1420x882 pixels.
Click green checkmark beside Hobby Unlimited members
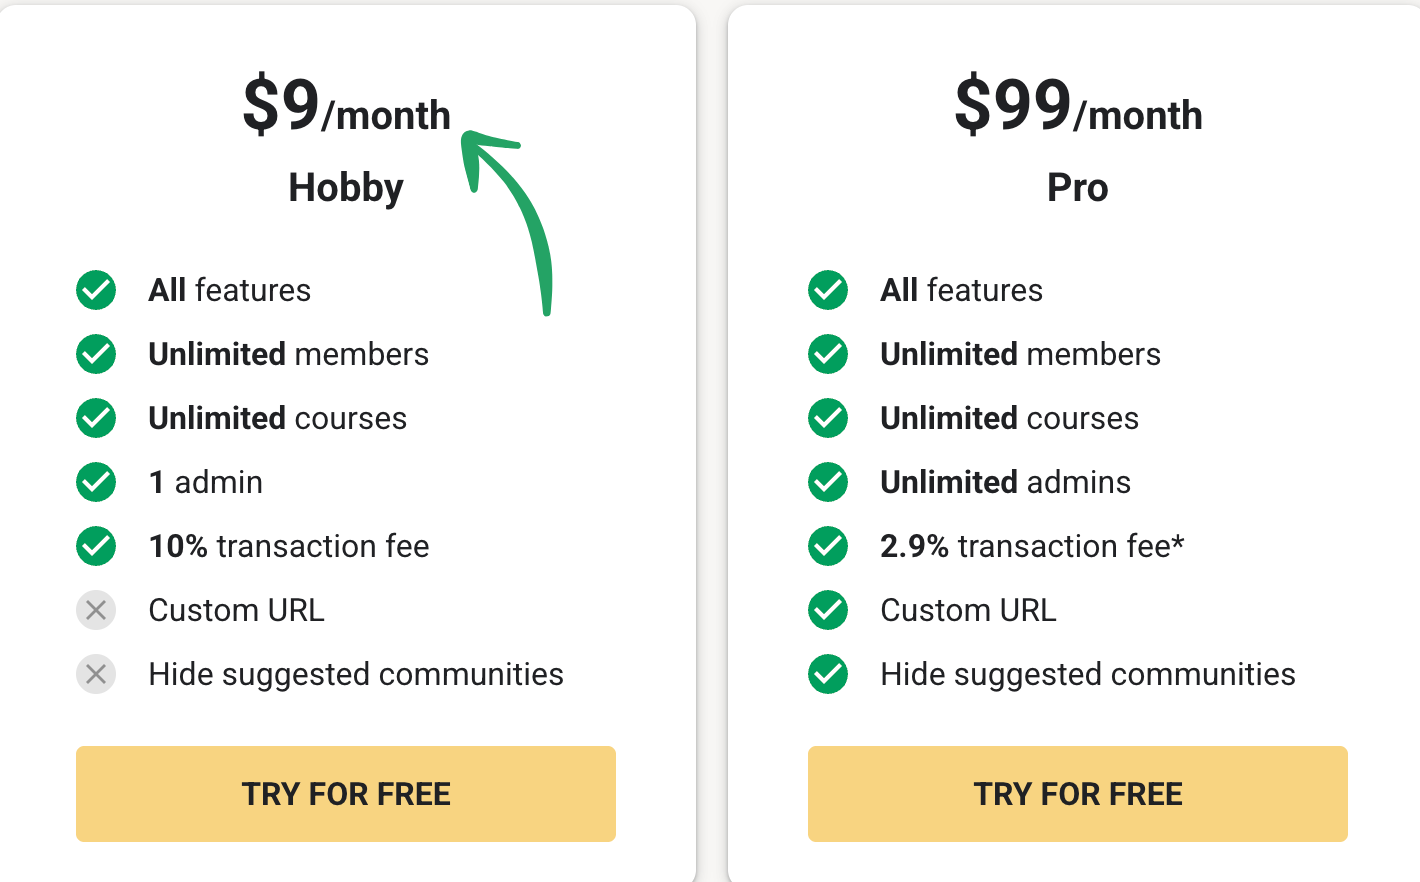tap(96, 354)
